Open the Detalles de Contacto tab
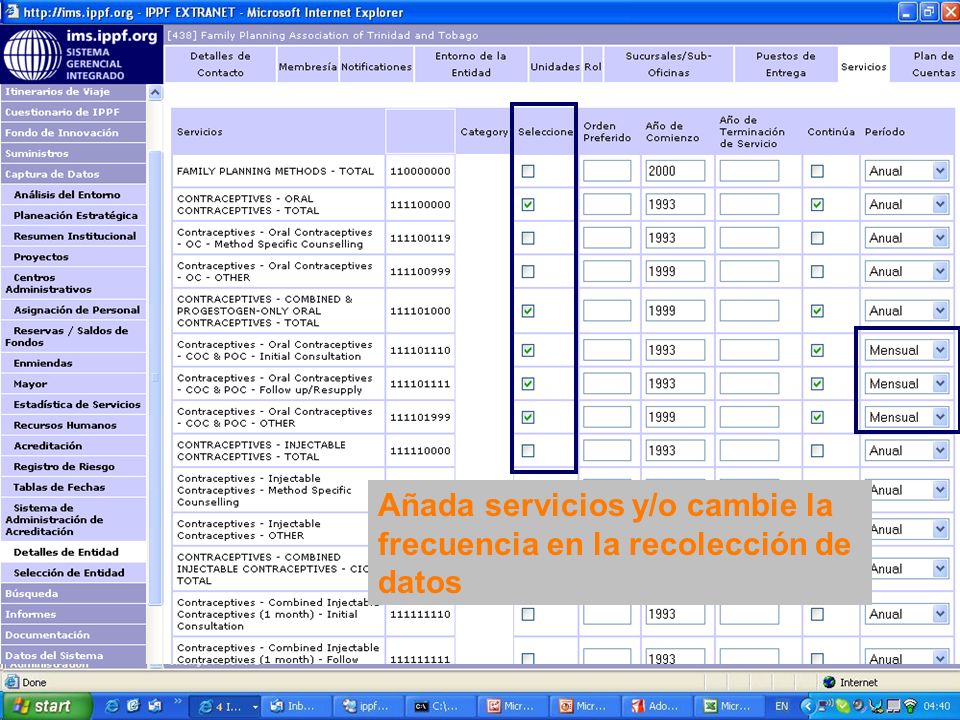The image size is (960, 720). click(220, 64)
